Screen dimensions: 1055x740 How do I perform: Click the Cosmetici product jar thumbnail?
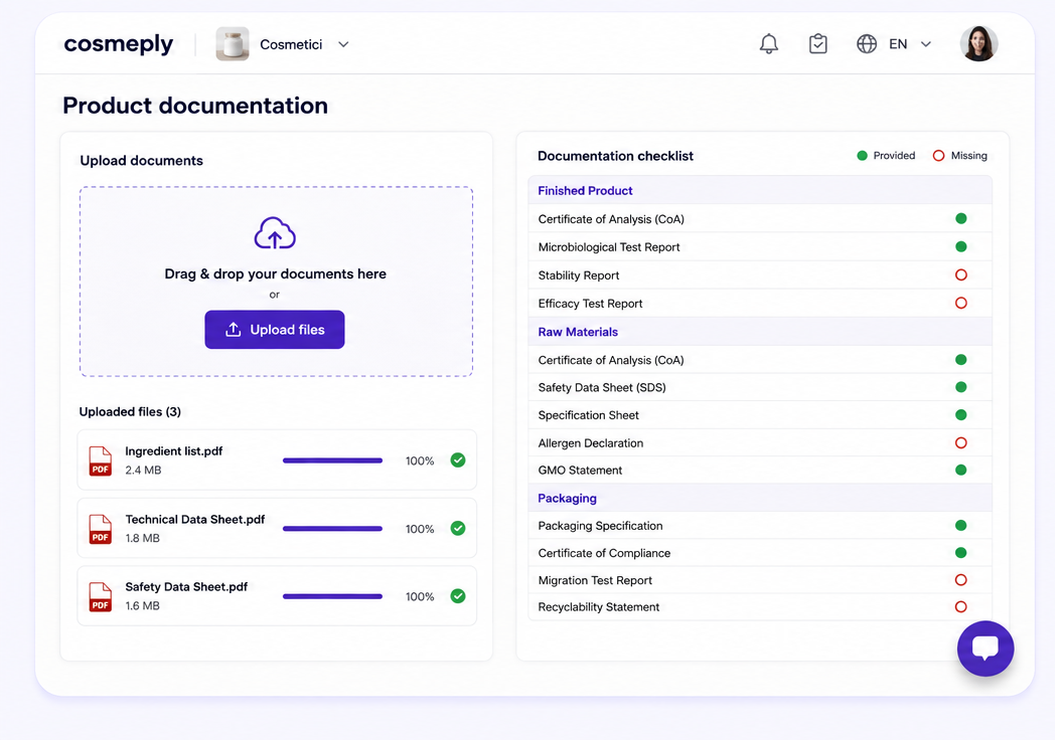pos(232,44)
